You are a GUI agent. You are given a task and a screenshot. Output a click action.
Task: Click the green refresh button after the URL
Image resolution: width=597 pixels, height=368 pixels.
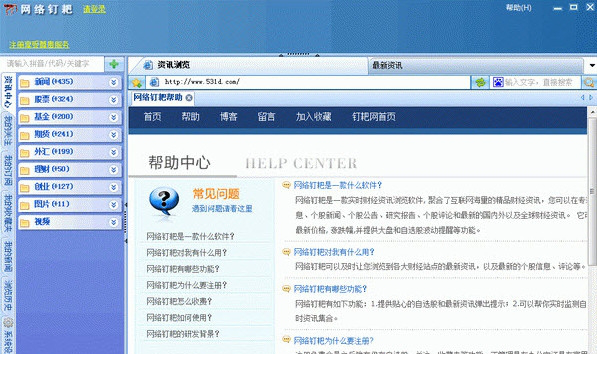click(480, 82)
